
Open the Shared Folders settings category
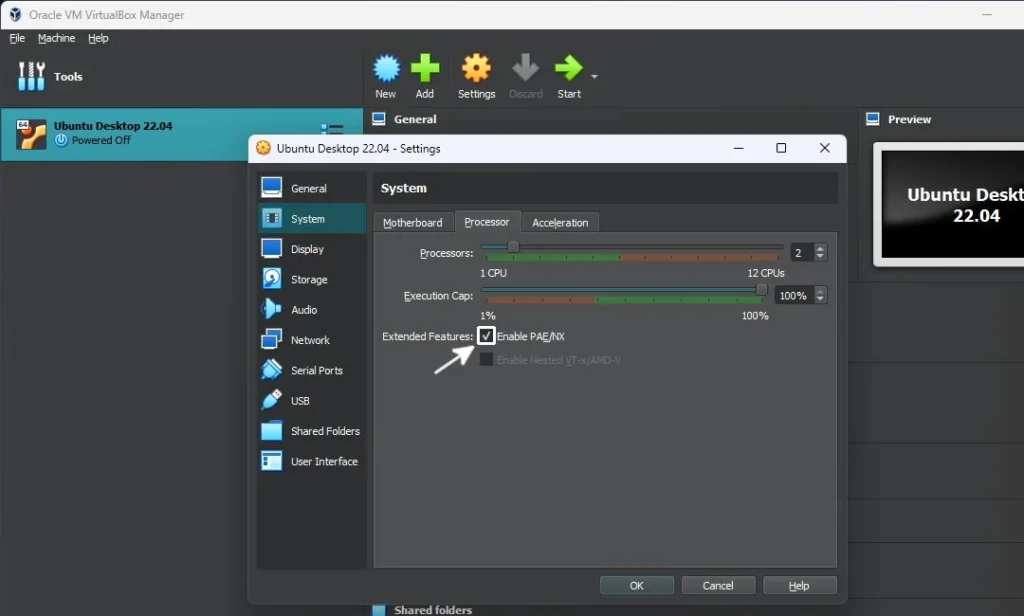(312, 430)
